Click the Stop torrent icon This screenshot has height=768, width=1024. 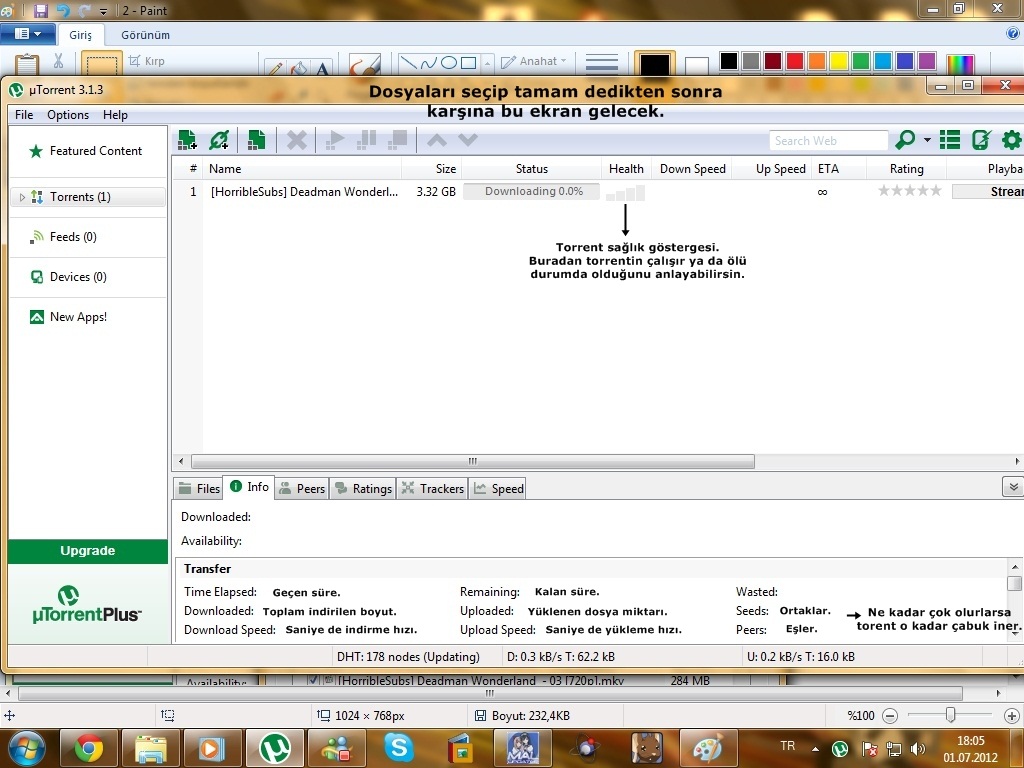(x=398, y=140)
